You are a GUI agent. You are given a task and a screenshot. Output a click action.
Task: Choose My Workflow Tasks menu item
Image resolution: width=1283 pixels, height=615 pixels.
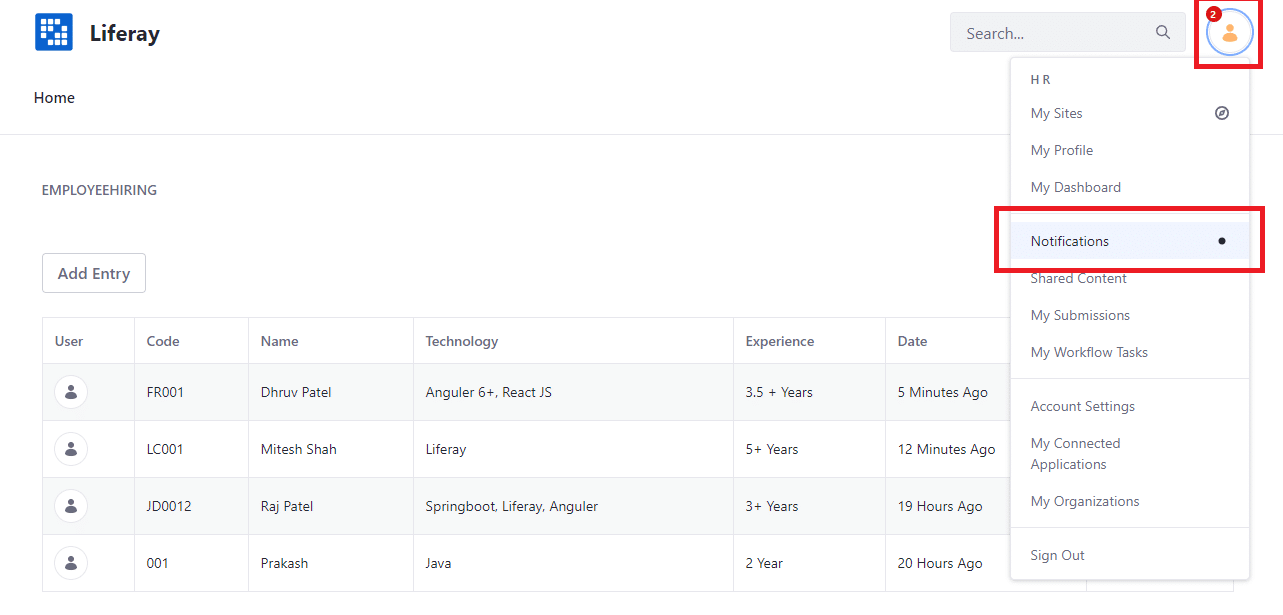pyautogui.click(x=1089, y=352)
